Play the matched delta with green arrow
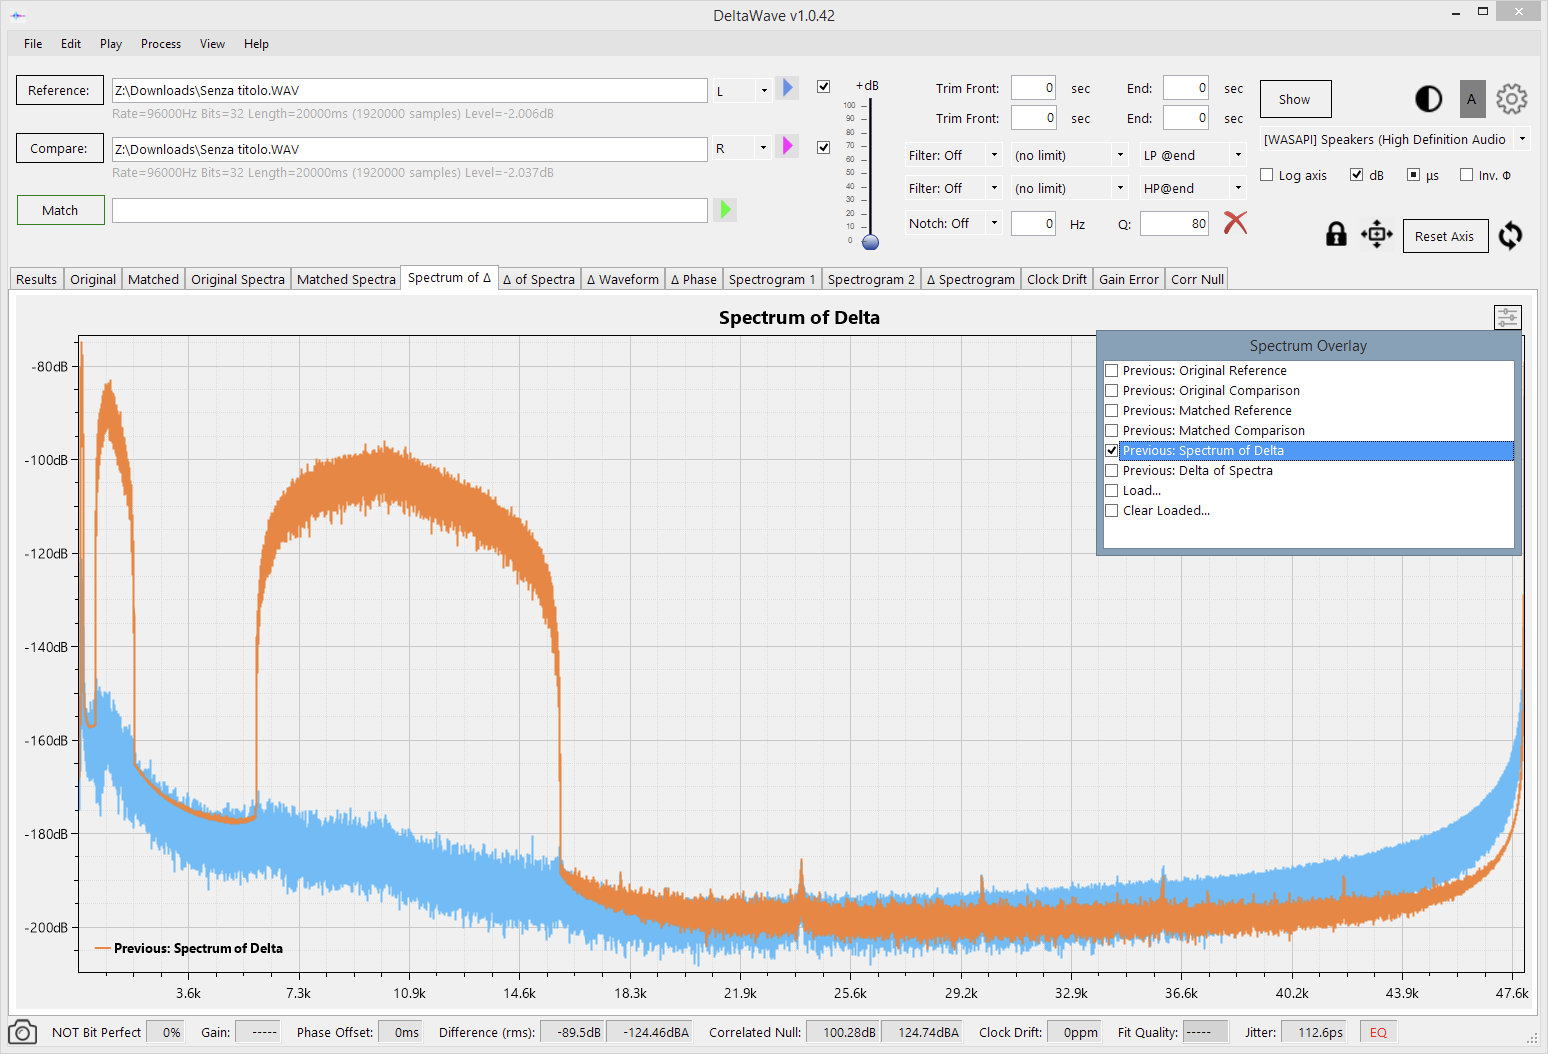This screenshot has width=1548, height=1054. (726, 210)
